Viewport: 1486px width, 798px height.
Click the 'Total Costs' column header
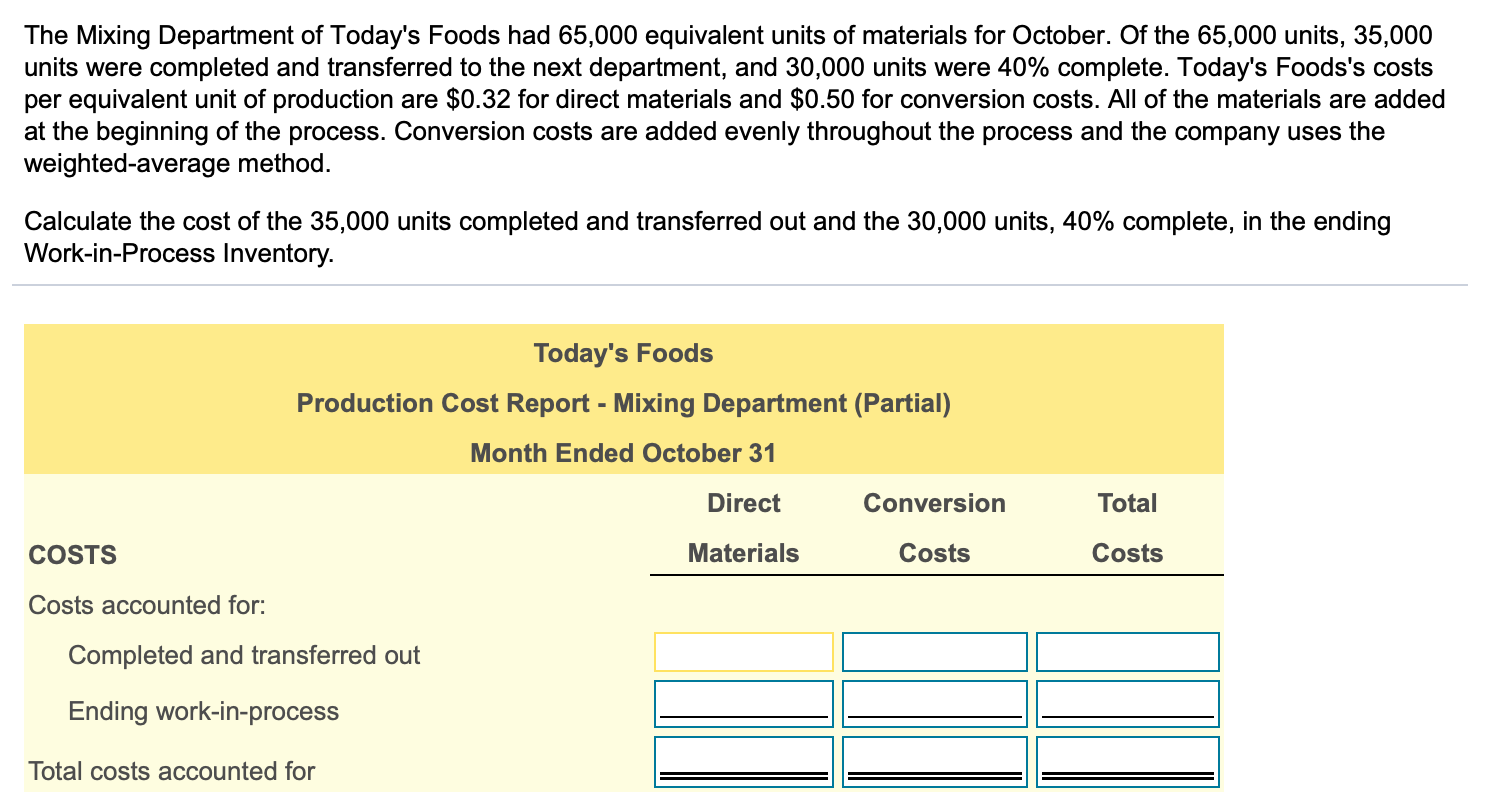pos(1127,528)
